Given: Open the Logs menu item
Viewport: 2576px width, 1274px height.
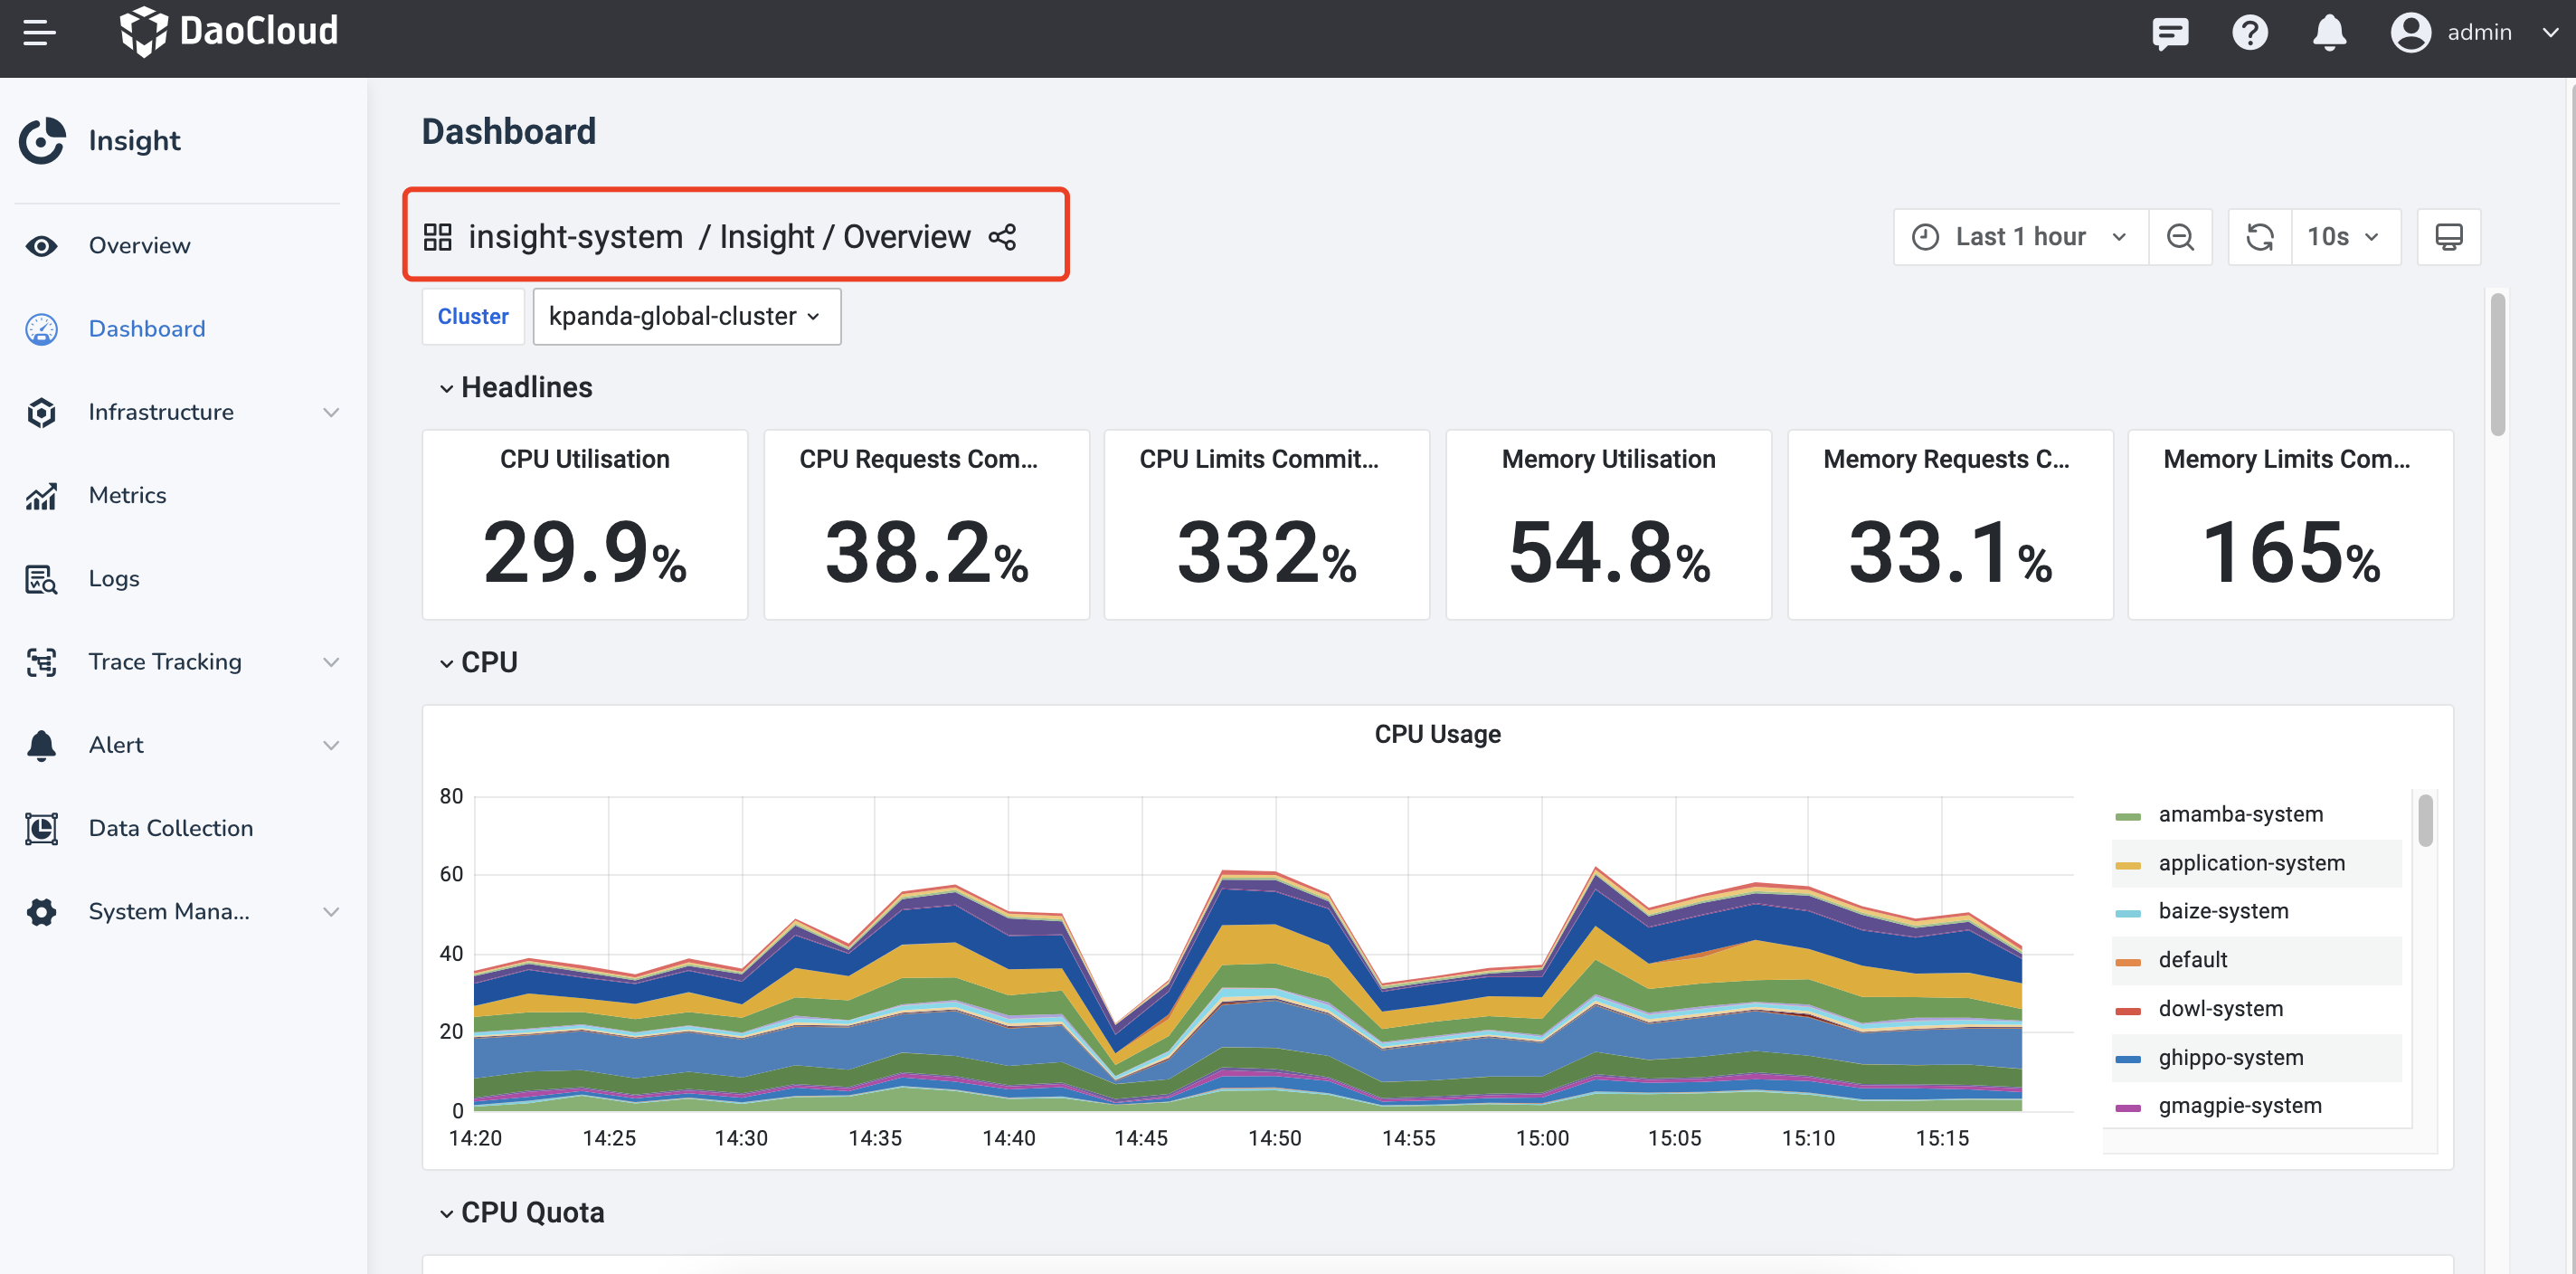Looking at the screenshot, I should 113,578.
